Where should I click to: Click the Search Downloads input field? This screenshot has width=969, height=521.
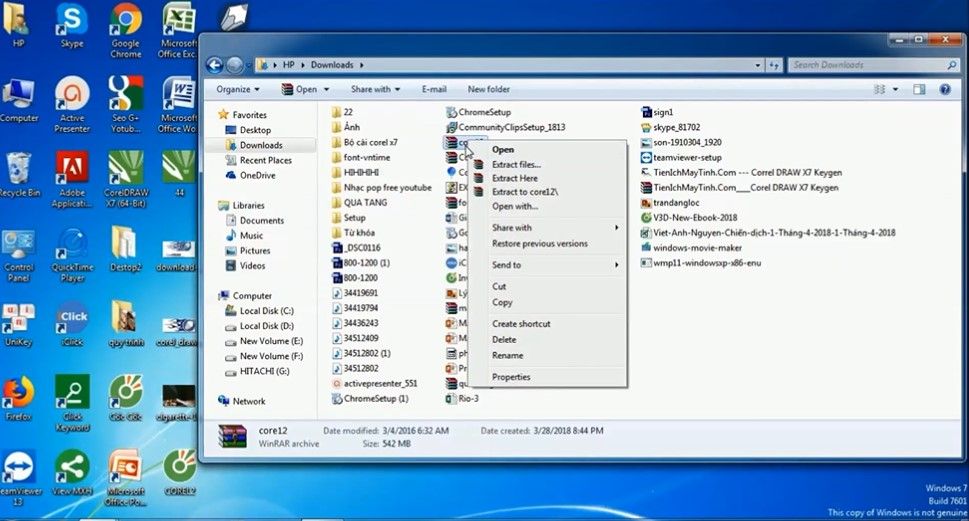[867, 65]
